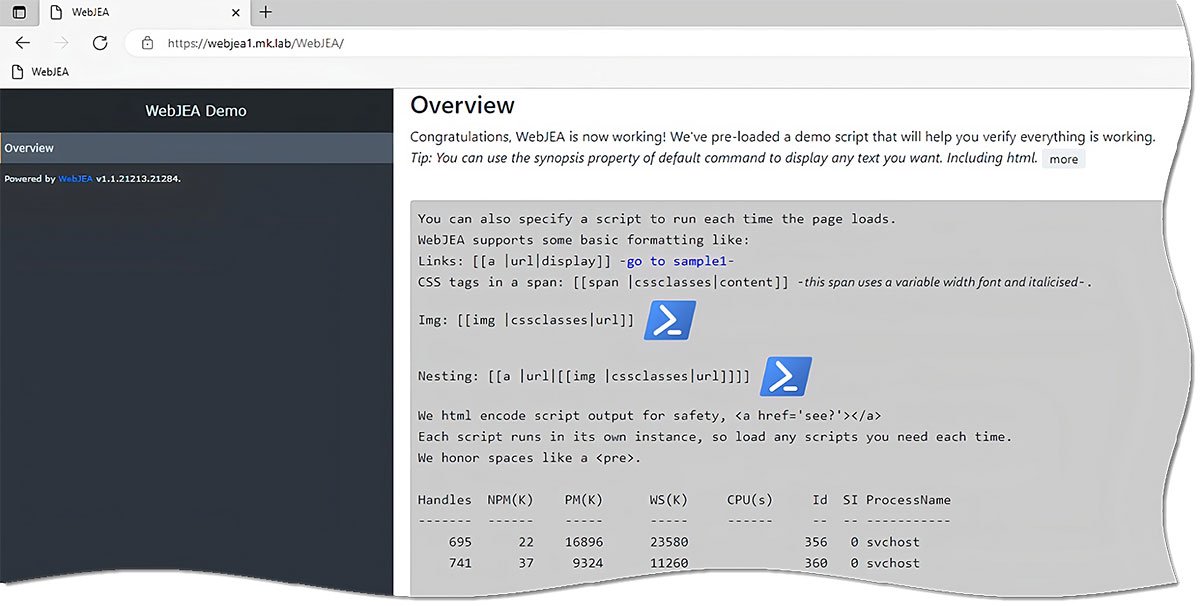Open a new browser tab
Viewport: 1200px width, 606px height.
click(265, 13)
